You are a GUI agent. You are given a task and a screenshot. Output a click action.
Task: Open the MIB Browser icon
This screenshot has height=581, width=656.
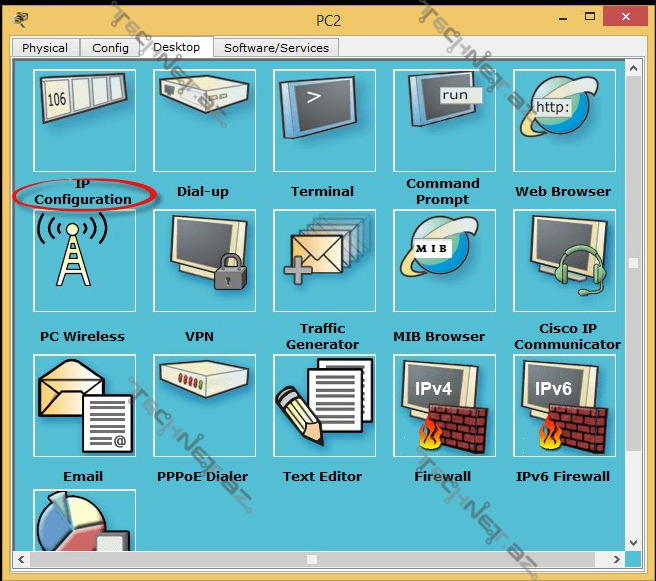coord(444,260)
